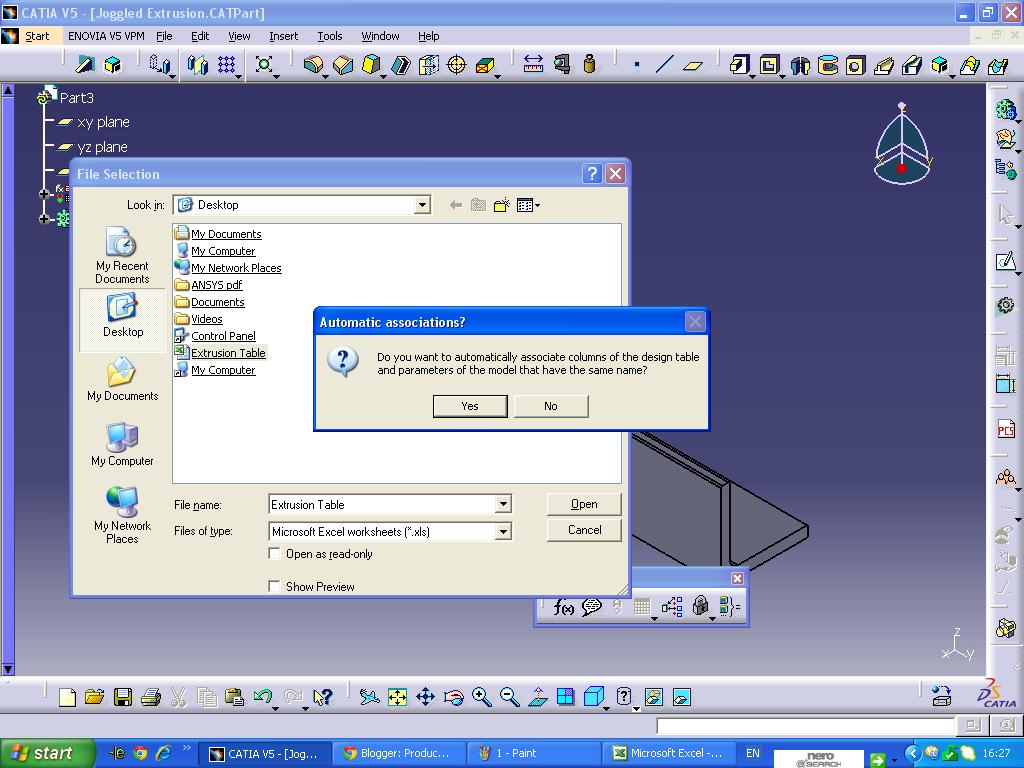The height and width of the screenshot is (768, 1024).
Task: Activate the Pan tool
Action: point(424,697)
